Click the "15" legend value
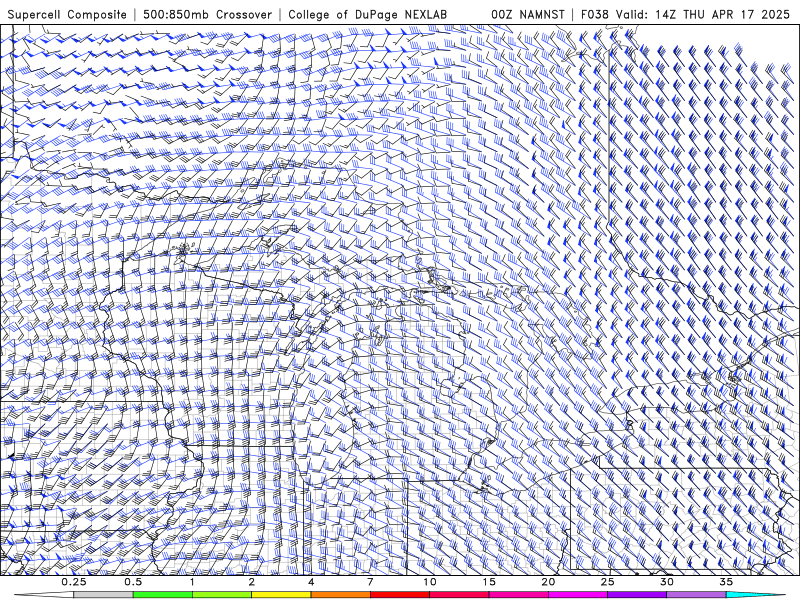800x600 pixels. click(x=489, y=582)
